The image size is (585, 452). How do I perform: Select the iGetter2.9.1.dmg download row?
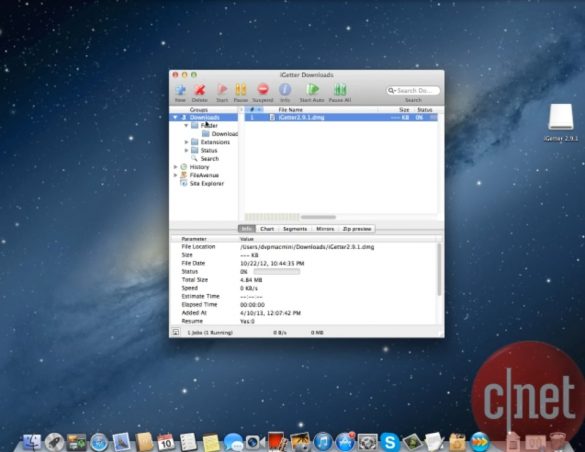[x=341, y=117]
